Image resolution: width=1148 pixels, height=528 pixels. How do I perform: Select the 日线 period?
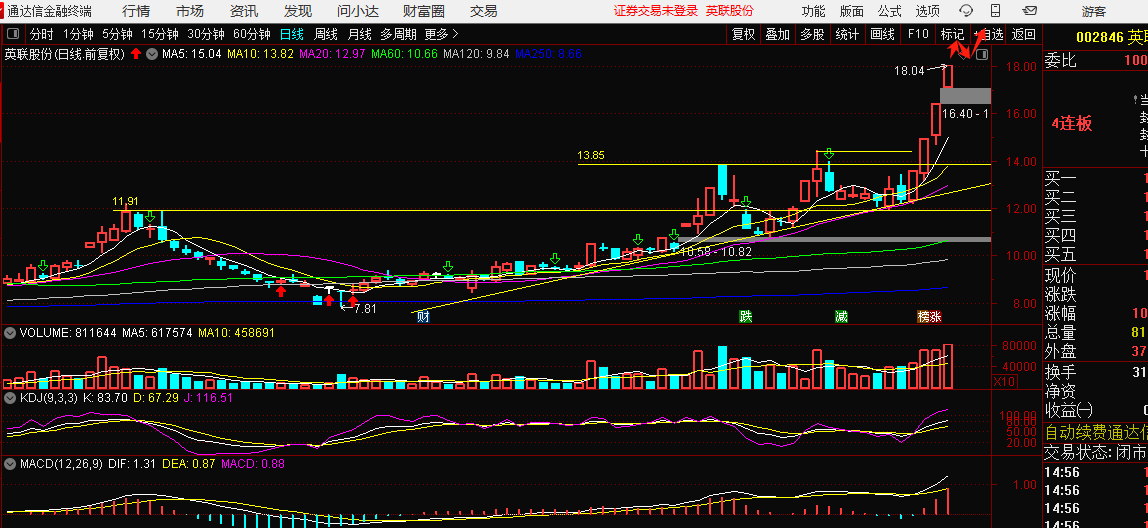(292, 34)
